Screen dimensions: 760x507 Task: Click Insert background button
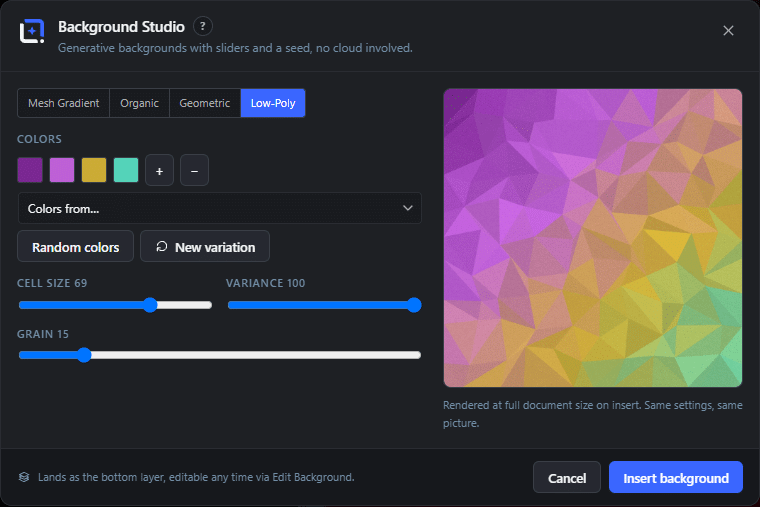pos(676,478)
